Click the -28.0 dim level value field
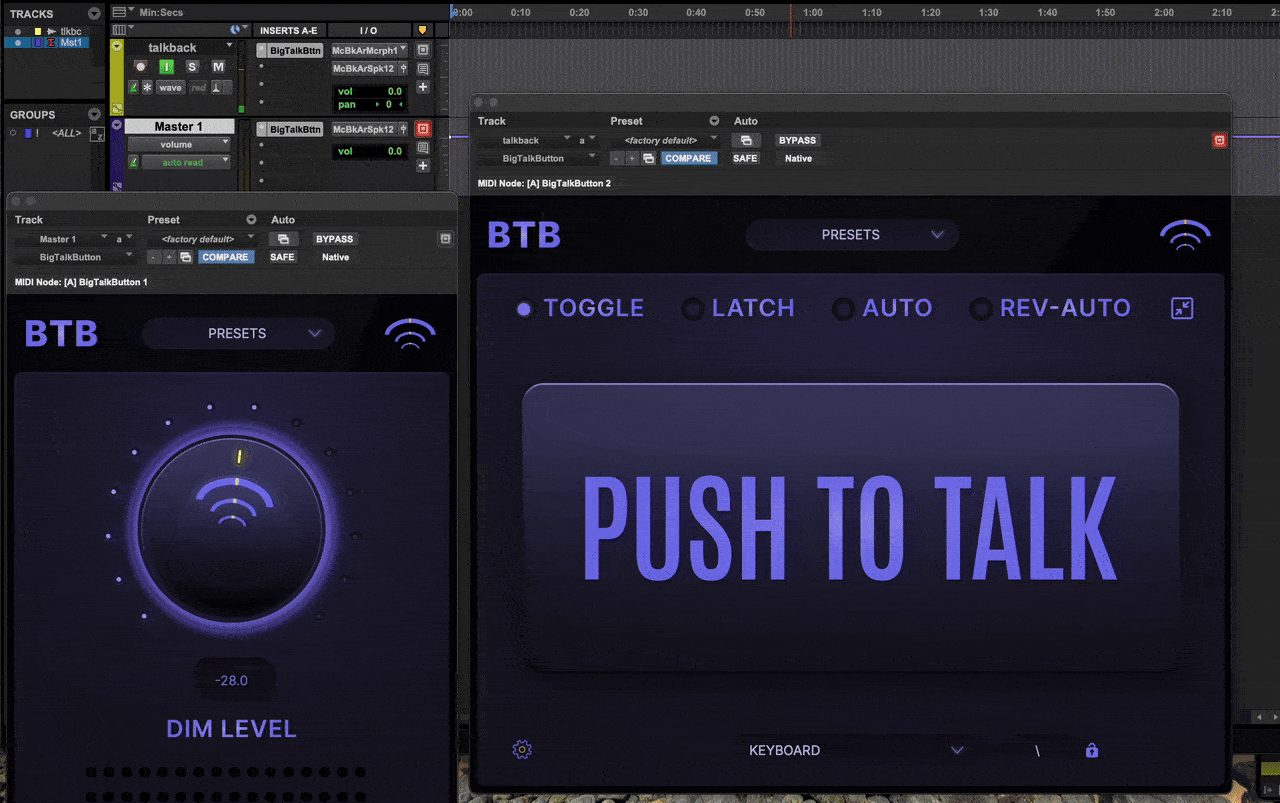1280x803 pixels. pyautogui.click(x=231, y=681)
